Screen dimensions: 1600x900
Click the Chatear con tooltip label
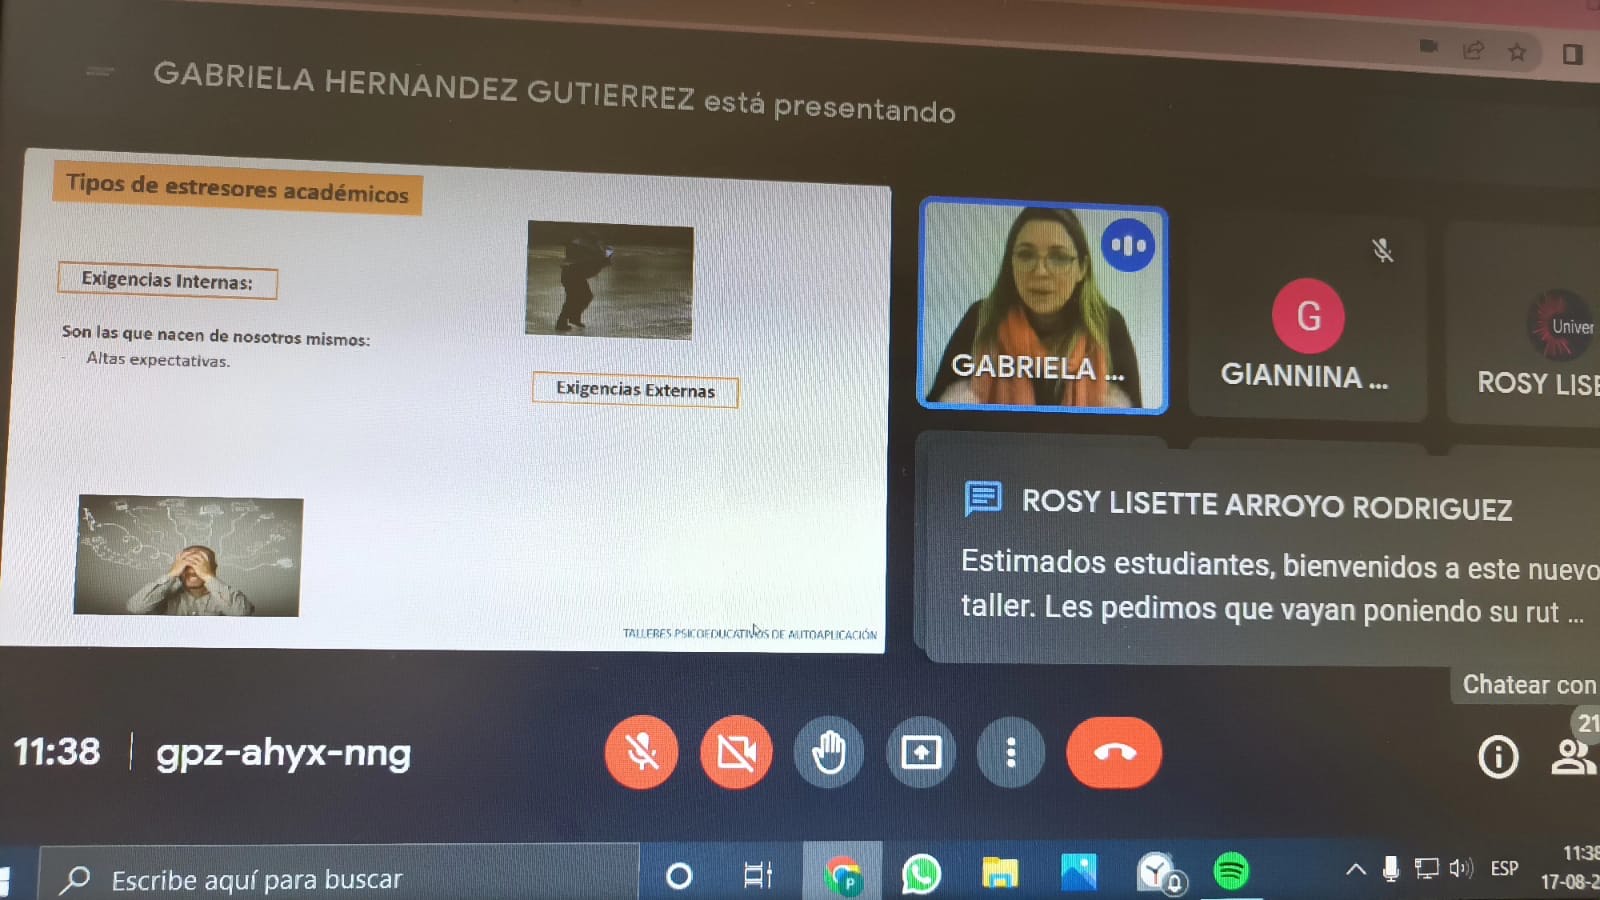click(x=1527, y=684)
